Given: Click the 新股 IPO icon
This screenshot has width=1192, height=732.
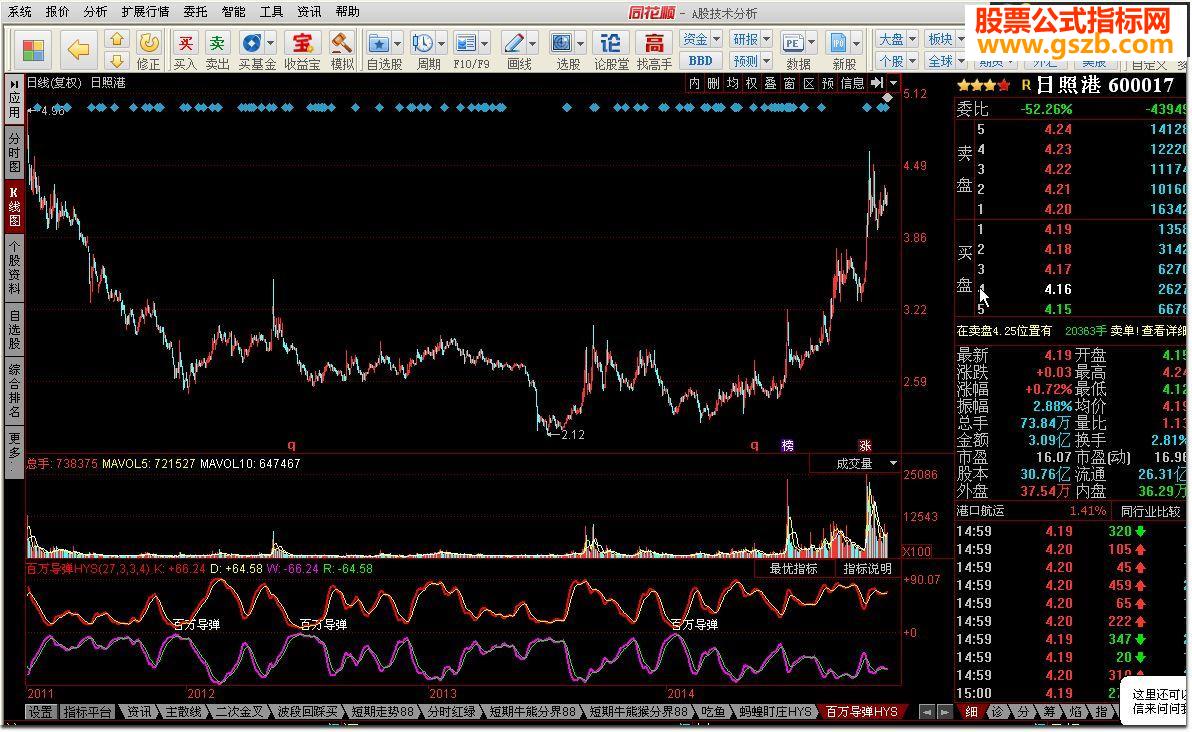Looking at the screenshot, I should tap(839, 43).
